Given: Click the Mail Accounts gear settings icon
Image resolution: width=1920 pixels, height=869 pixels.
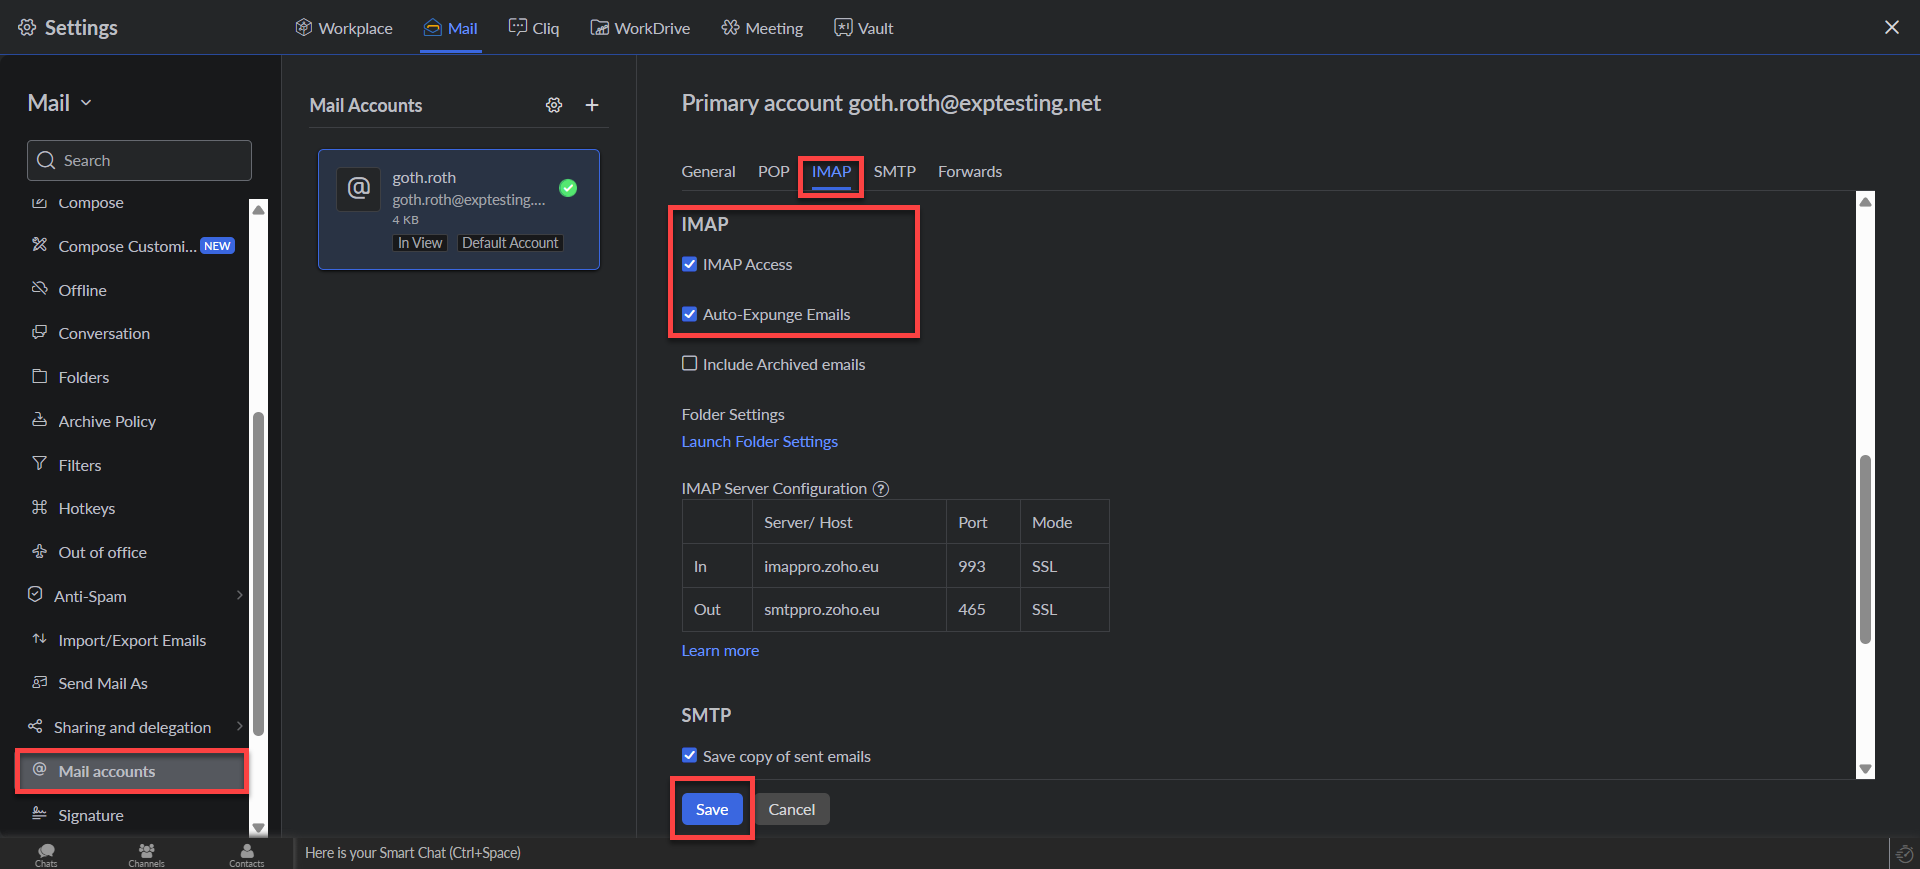Looking at the screenshot, I should tap(554, 105).
